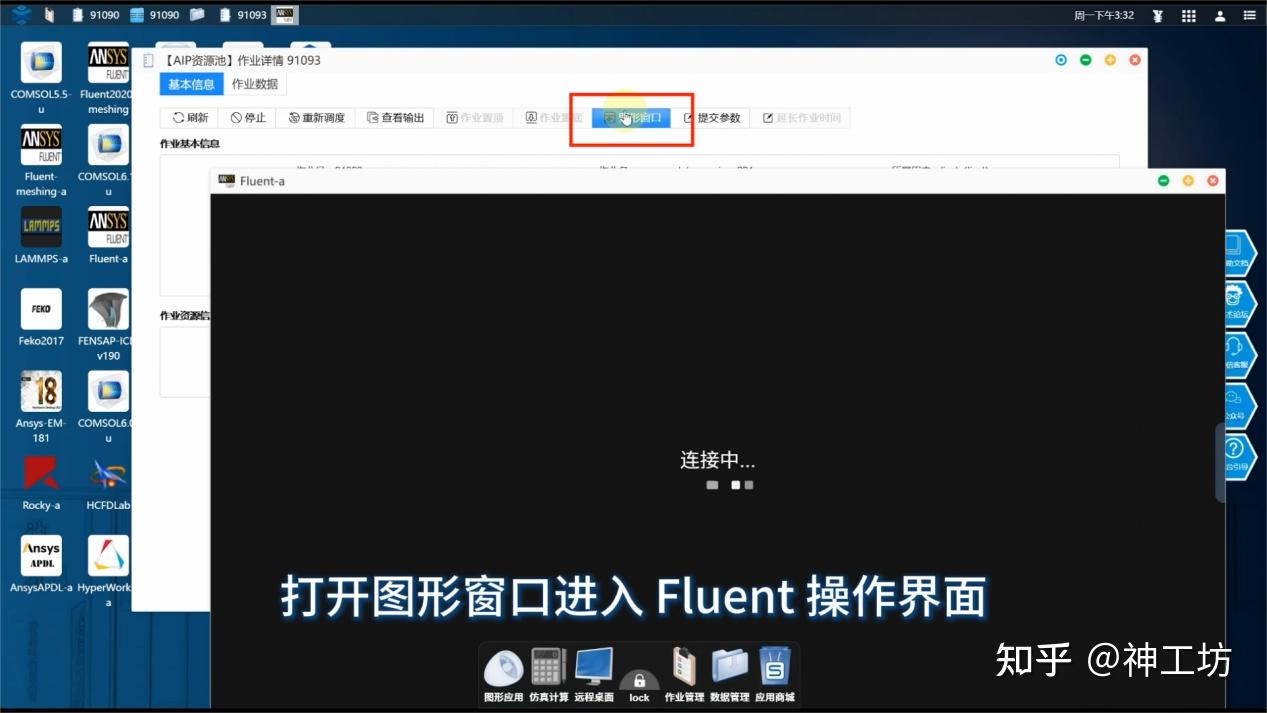Screen dimensions: 1267x713
Task: Minimize the Fluent-a window with green button
Action: click(x=1163, y=181)
